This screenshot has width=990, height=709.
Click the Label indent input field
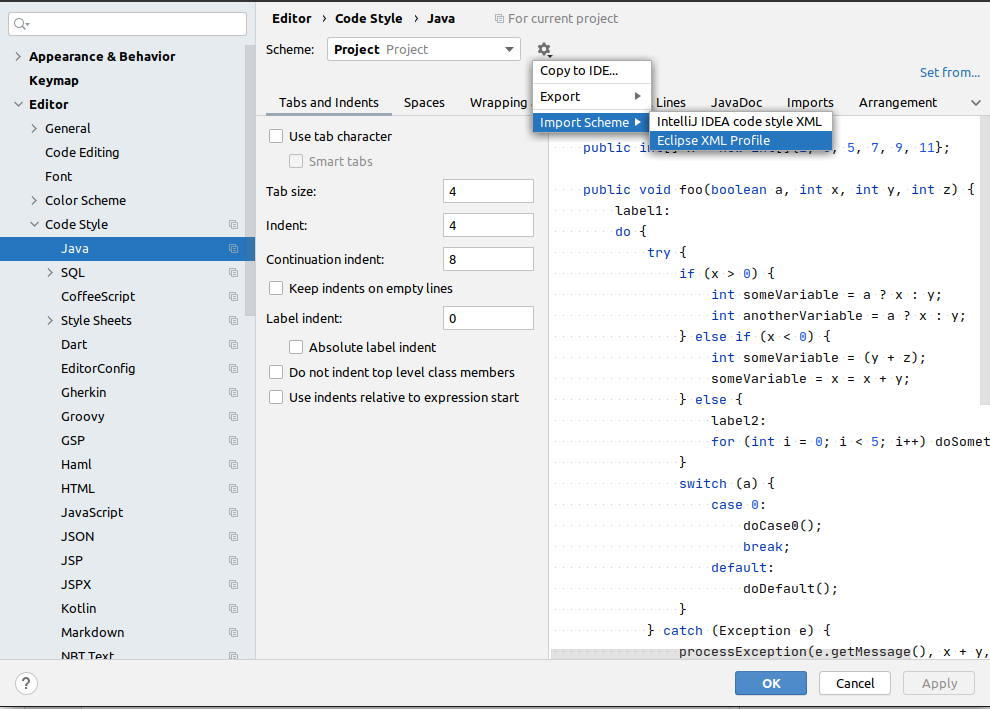pos(488,319)
